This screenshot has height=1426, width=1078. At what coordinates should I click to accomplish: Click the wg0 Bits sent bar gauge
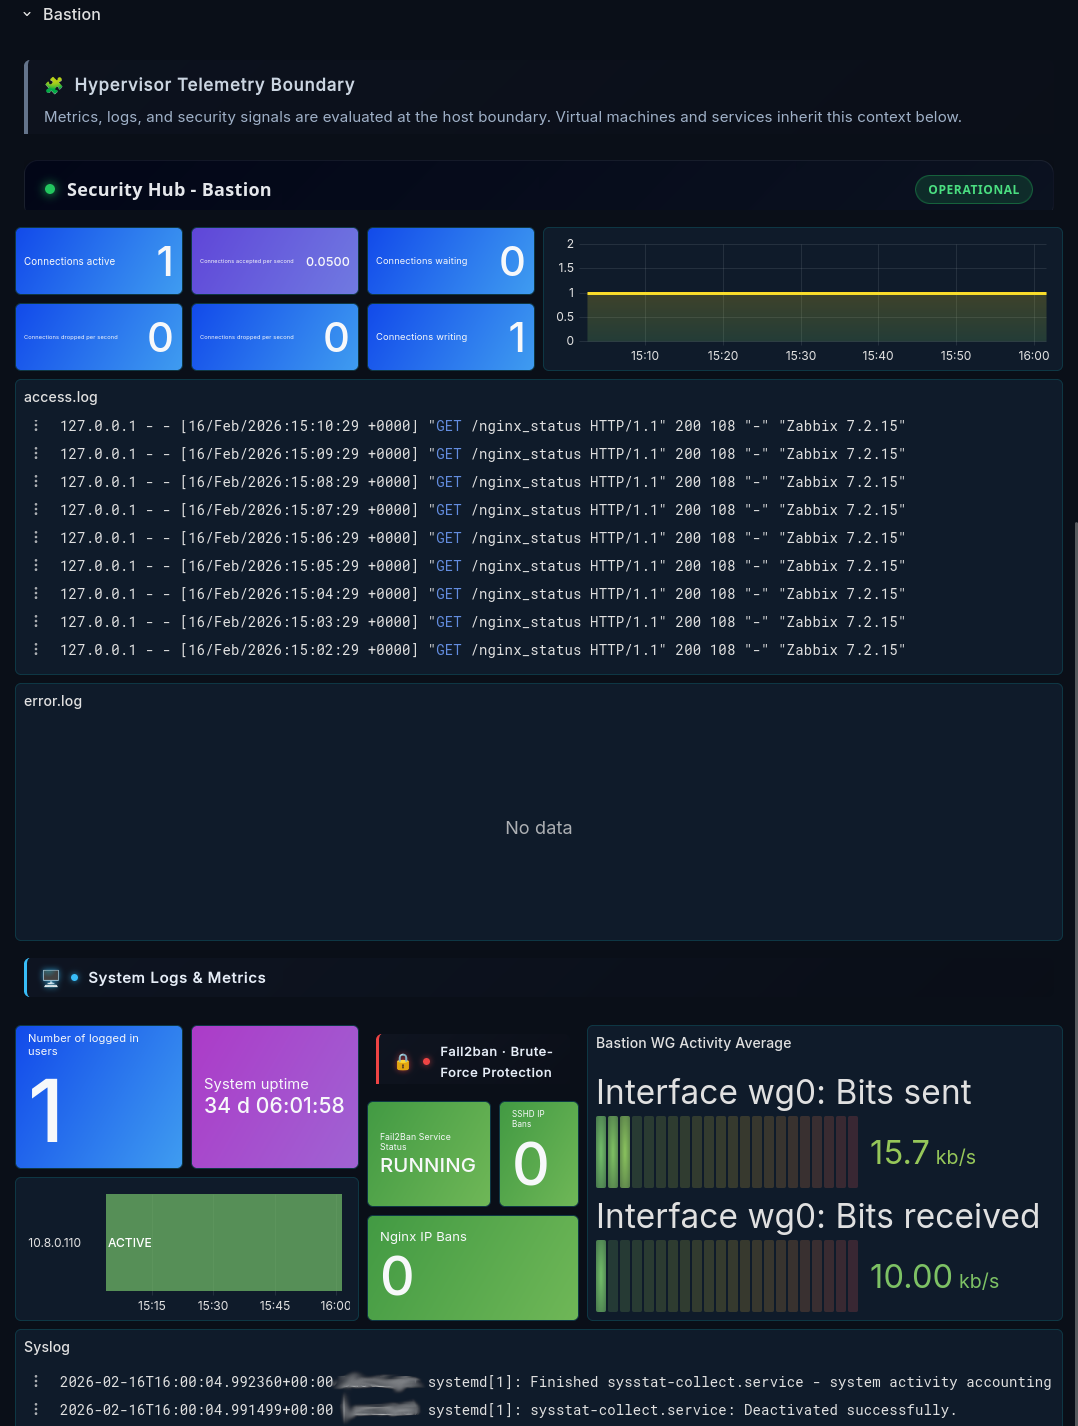726,1152
